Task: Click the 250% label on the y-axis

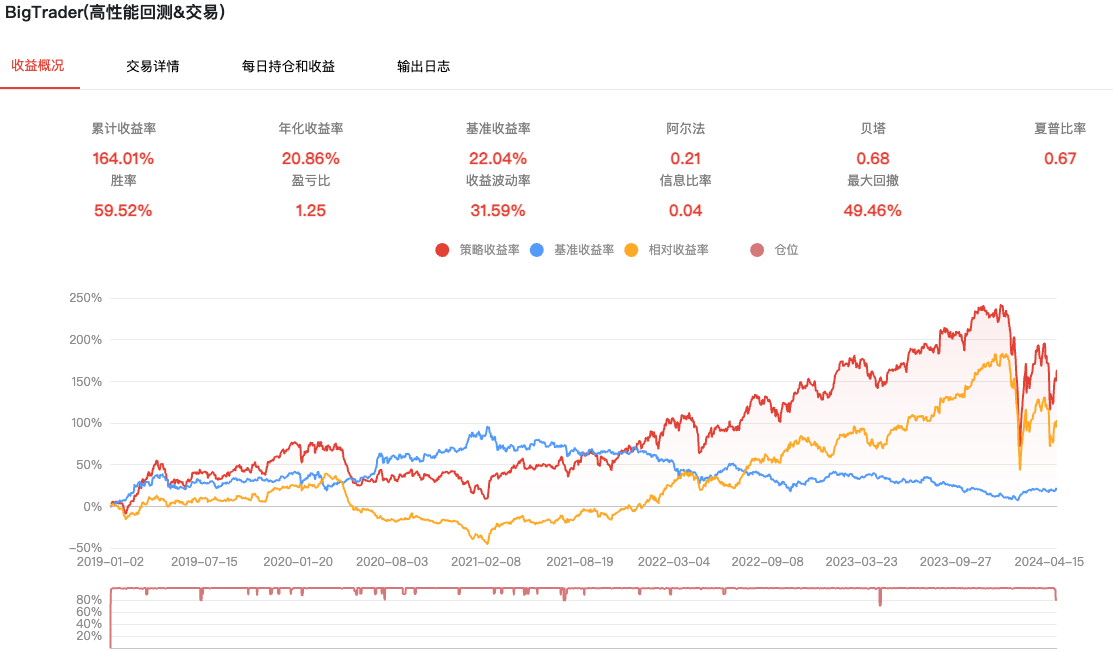Action: point(86,298)
